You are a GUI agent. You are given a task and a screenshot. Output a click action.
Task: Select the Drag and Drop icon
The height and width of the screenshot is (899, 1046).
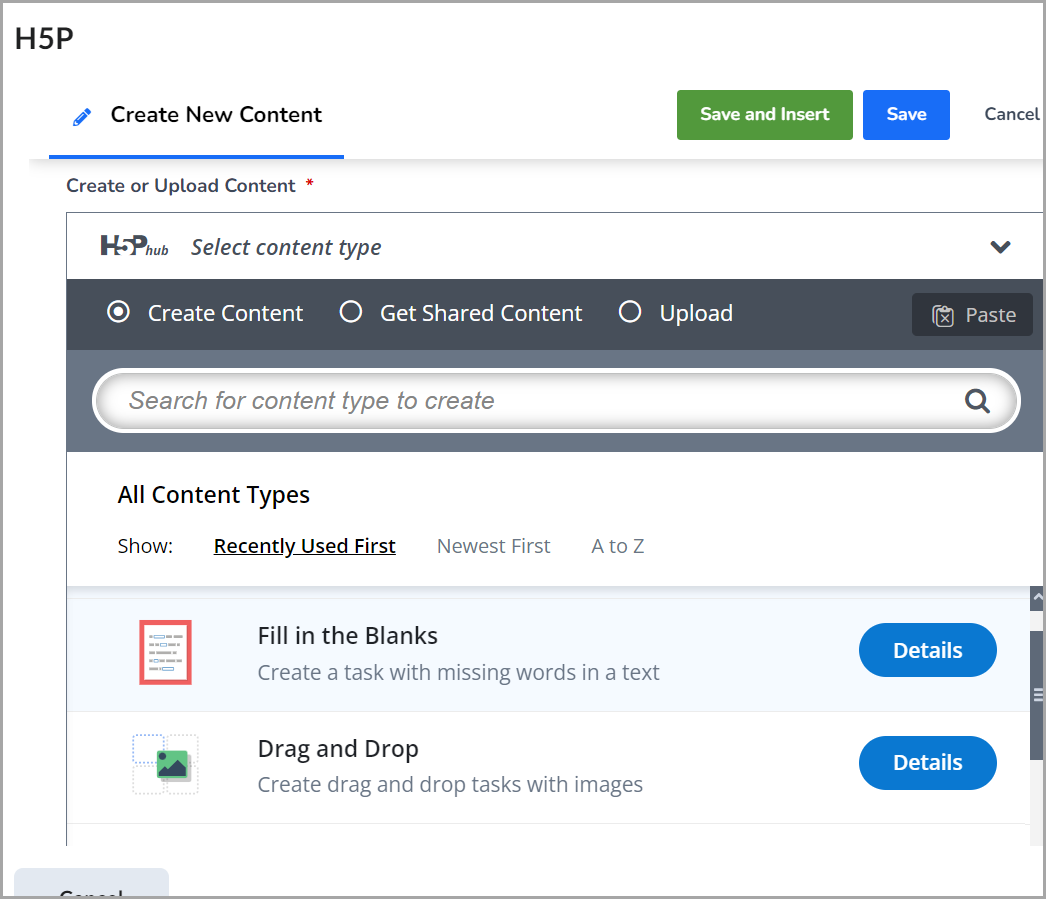(x=165, y=763)
